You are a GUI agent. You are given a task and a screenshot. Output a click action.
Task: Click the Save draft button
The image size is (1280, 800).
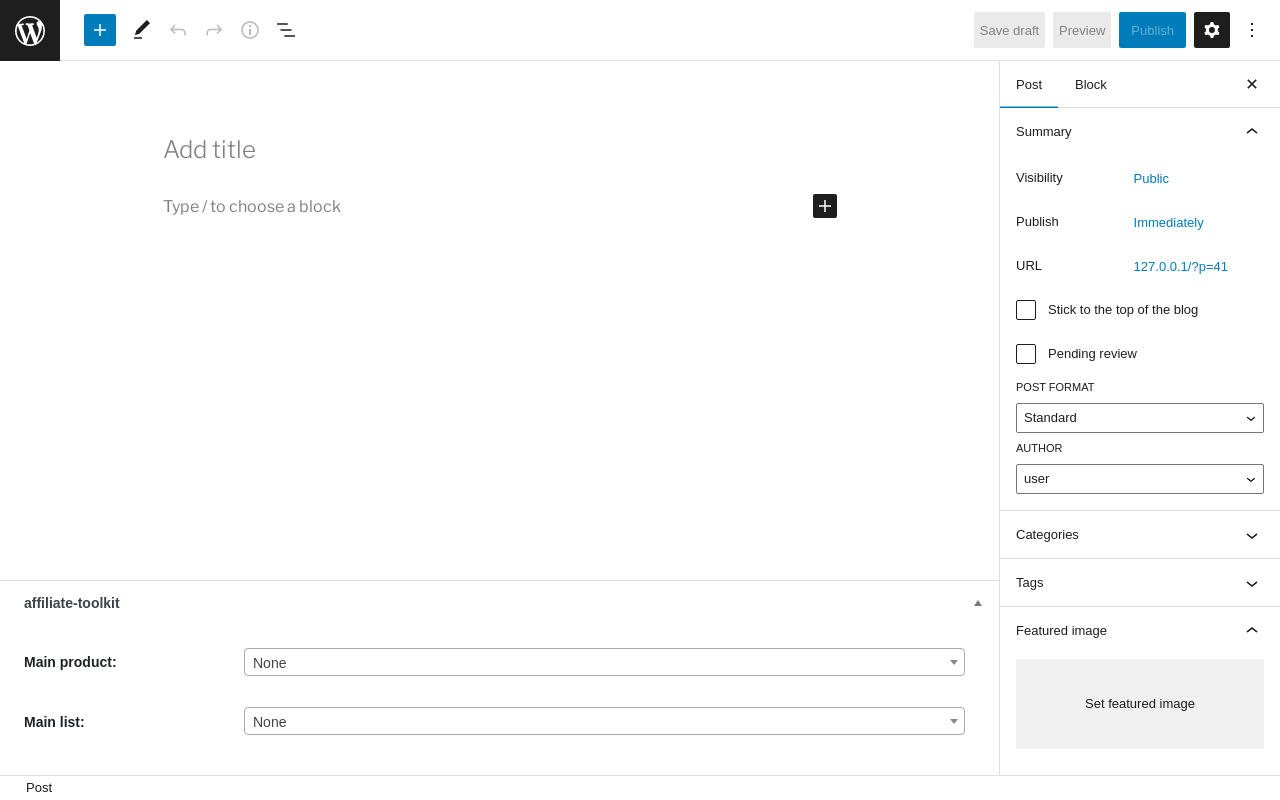pyautogui.click(x=1009, y=30)
